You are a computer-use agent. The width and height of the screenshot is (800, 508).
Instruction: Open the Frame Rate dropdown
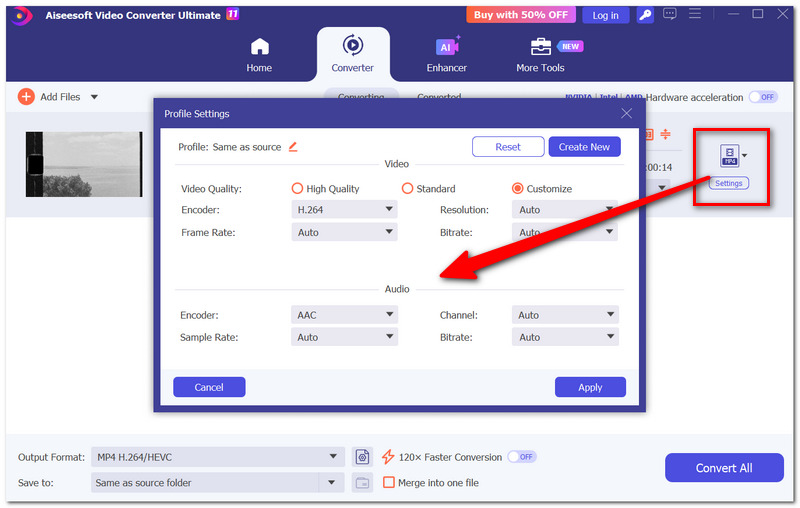tap(344, 232)
